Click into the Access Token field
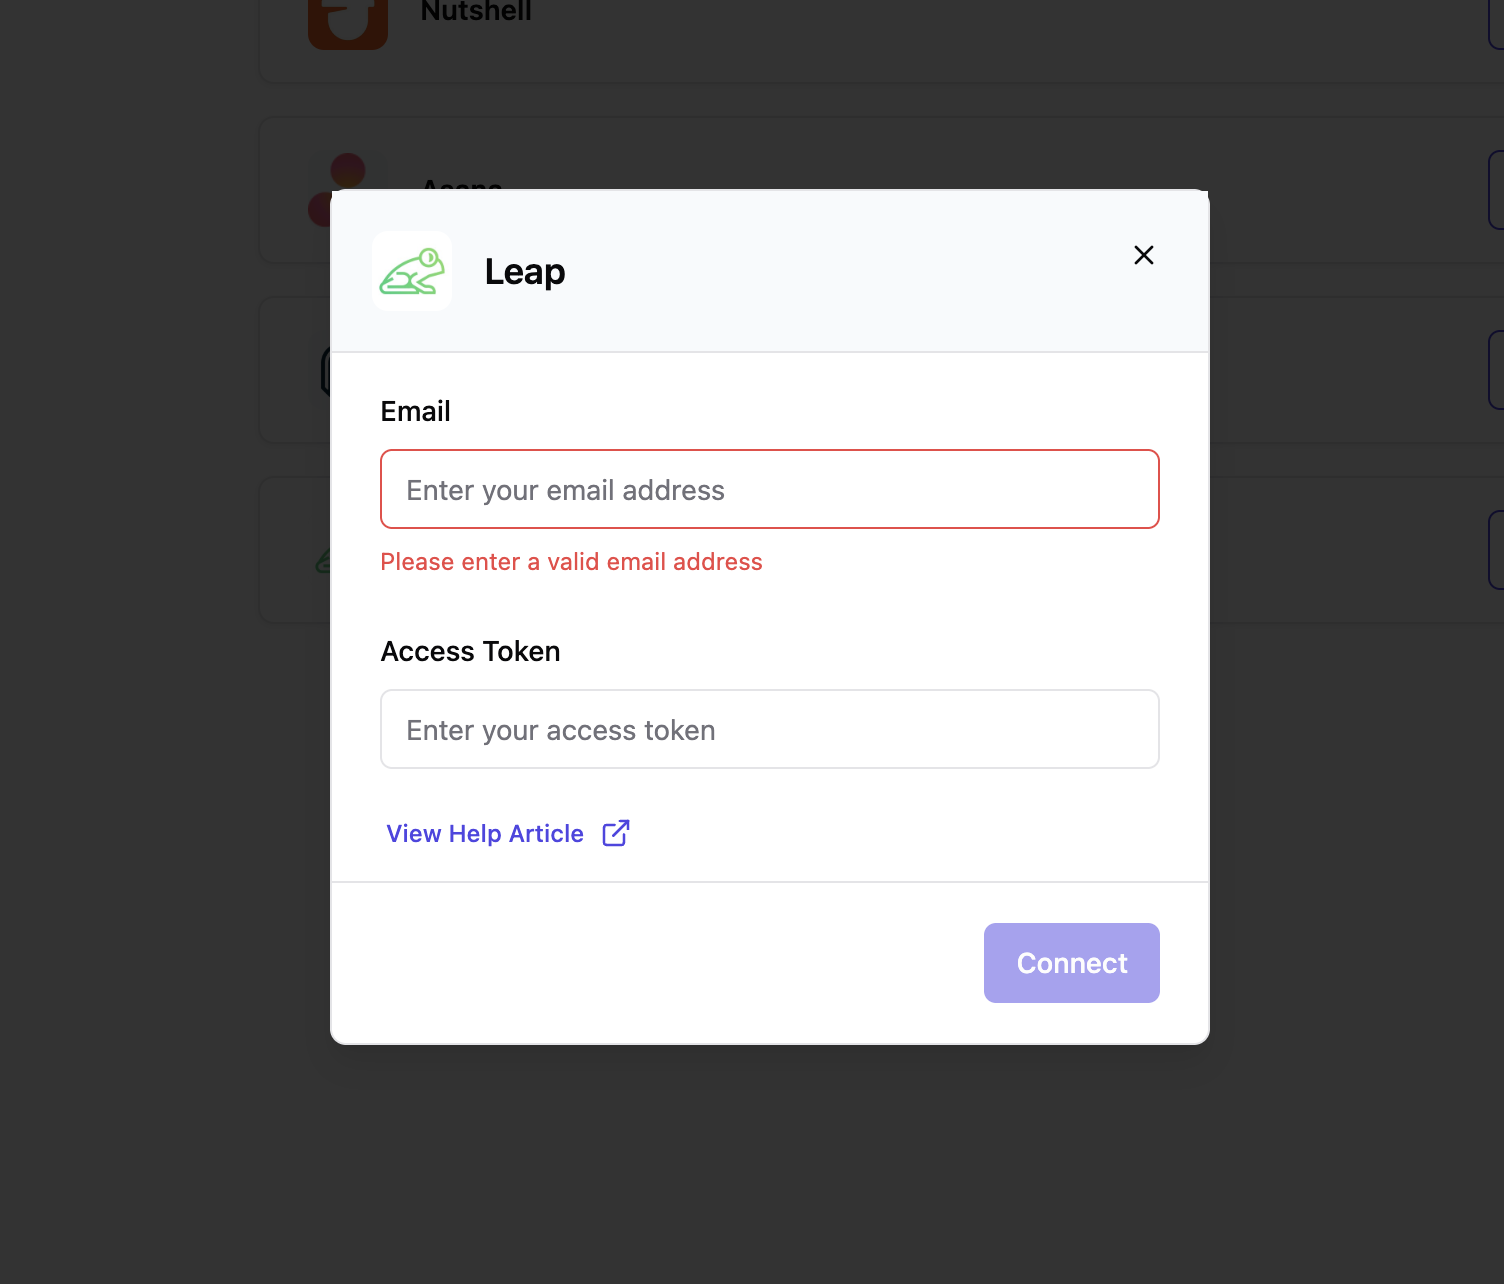Screen dimensions: 1504x1284 click(770, 729)
